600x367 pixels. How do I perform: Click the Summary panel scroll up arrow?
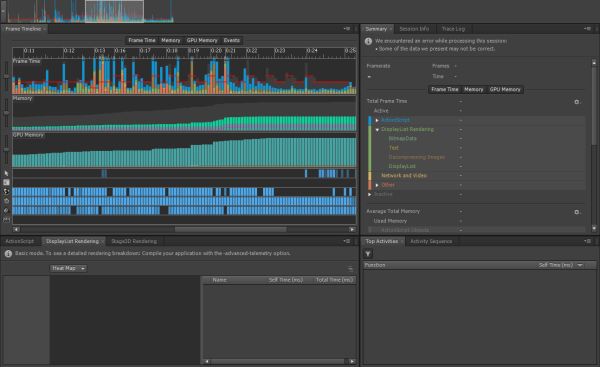tap(594, 63)
